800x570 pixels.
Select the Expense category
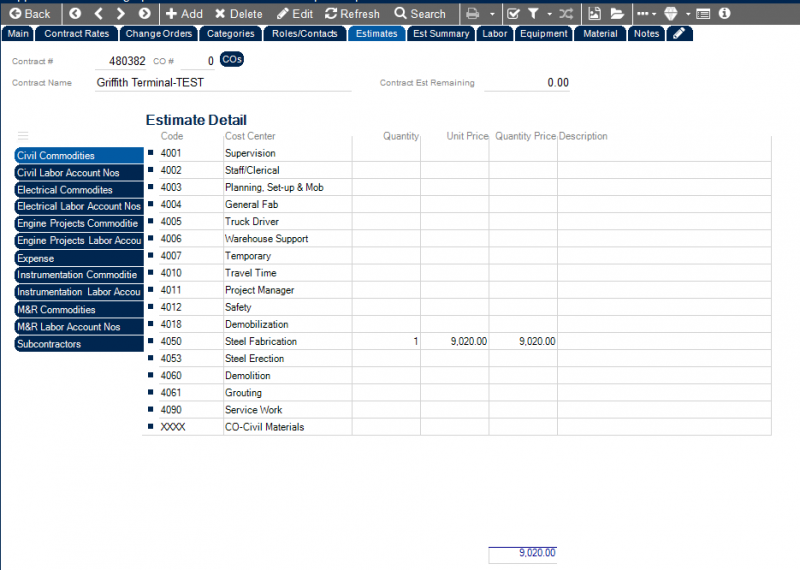point(79,258)
